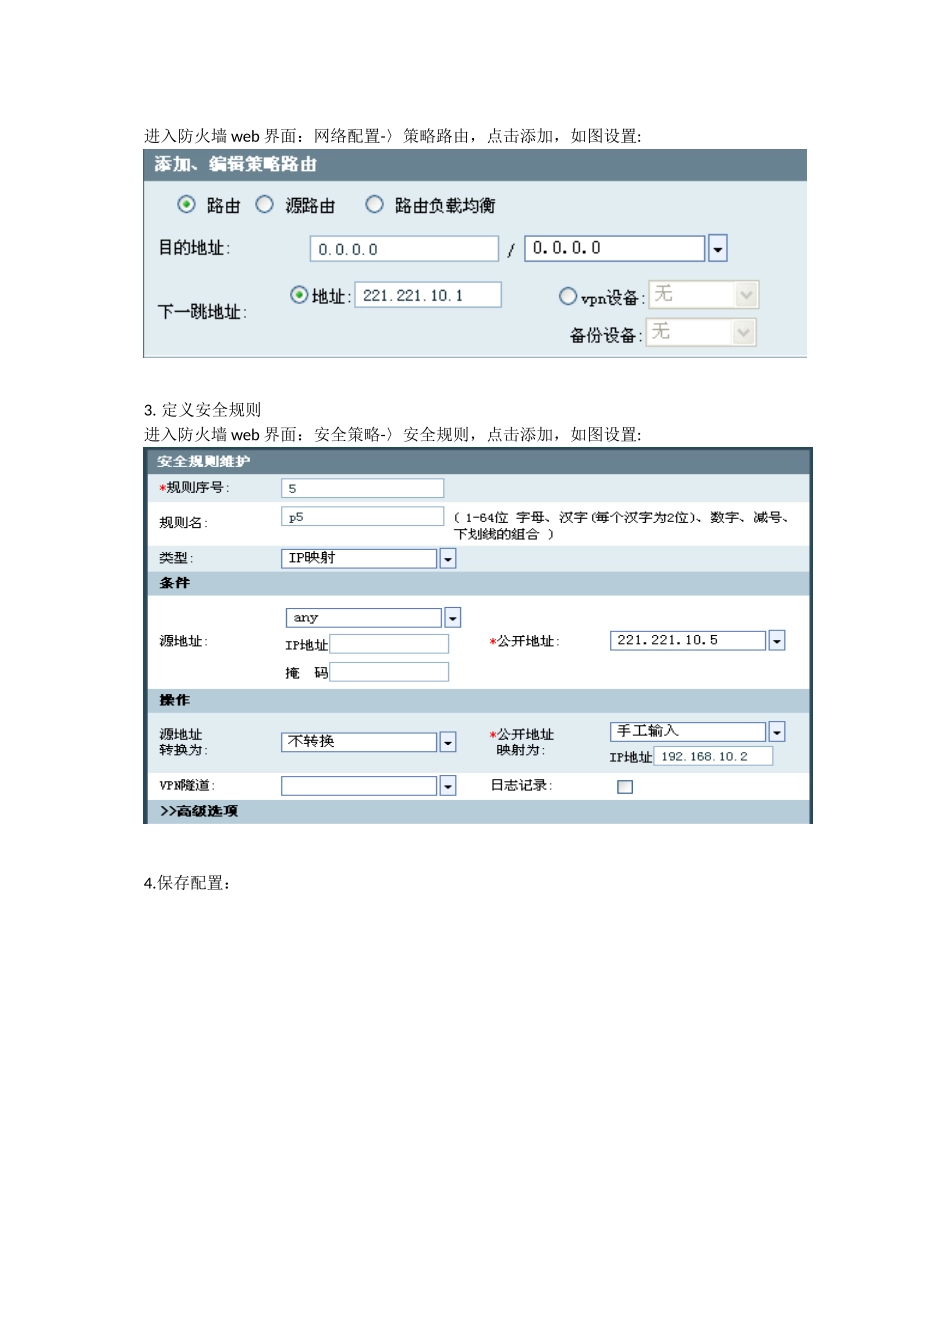Click the 规则序号 input field

(x=362, y=488)
